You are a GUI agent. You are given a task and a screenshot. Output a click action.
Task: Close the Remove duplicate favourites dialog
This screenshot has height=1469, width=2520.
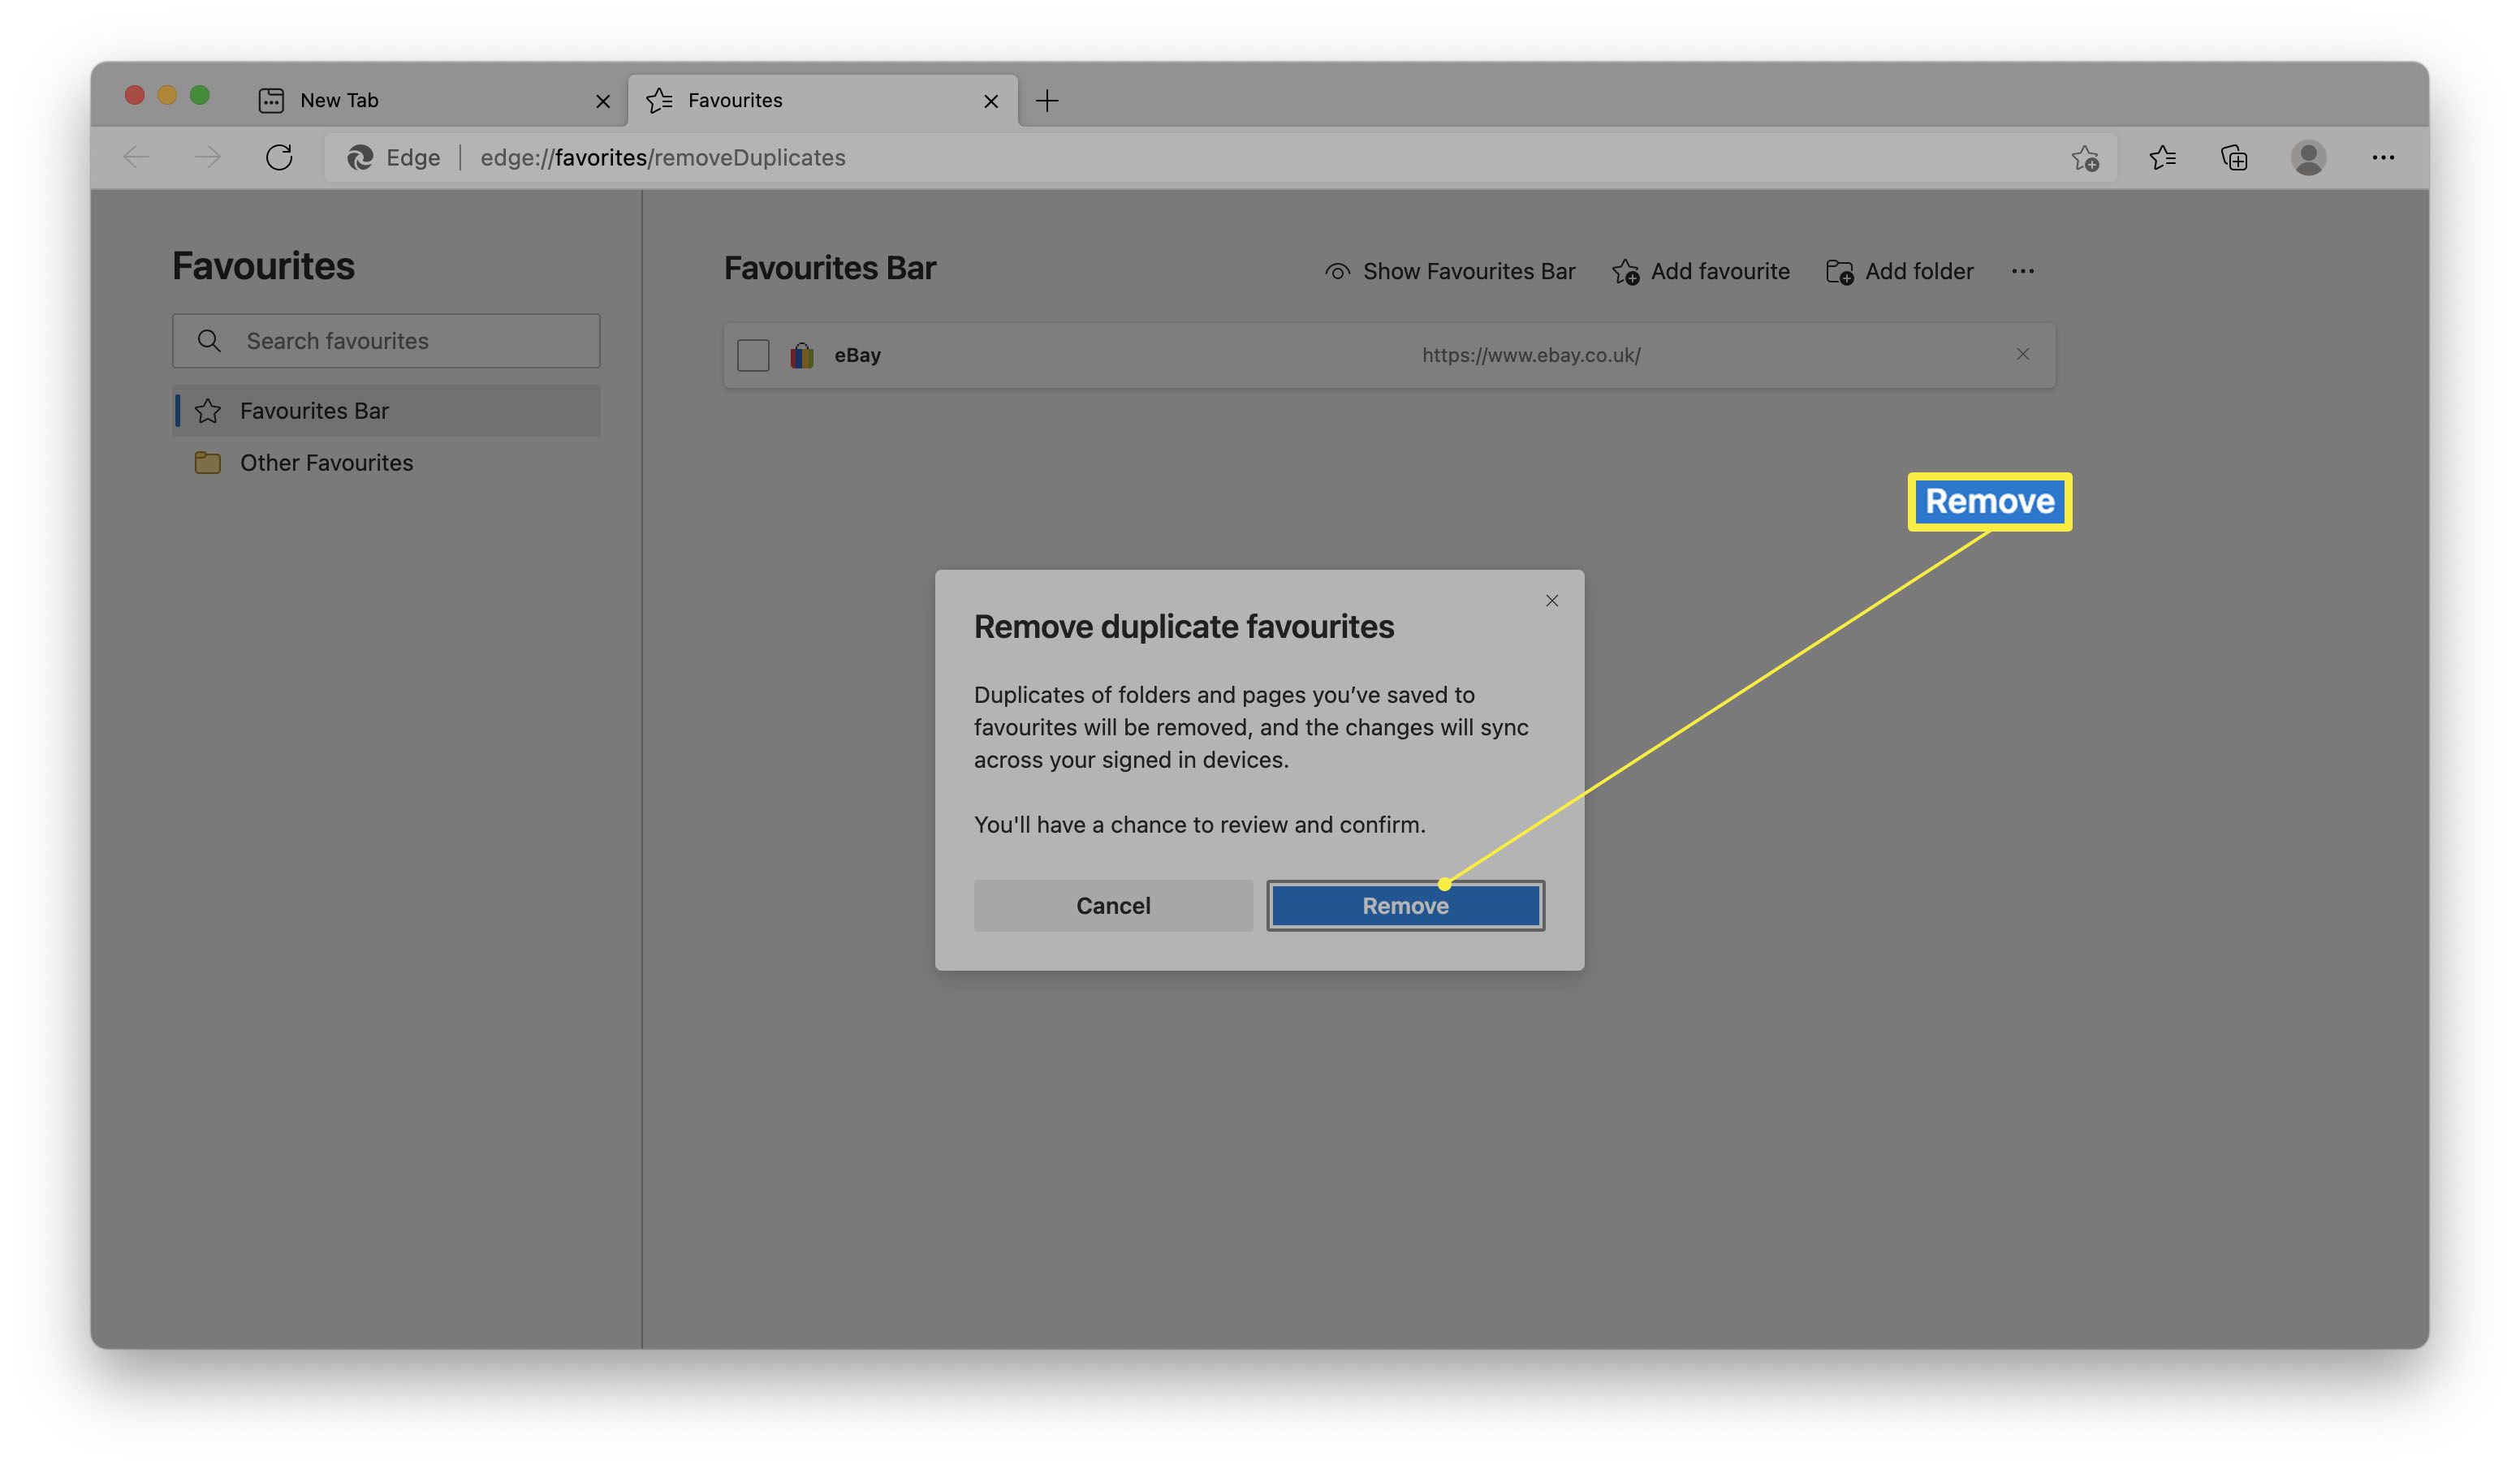[1552, 601]
